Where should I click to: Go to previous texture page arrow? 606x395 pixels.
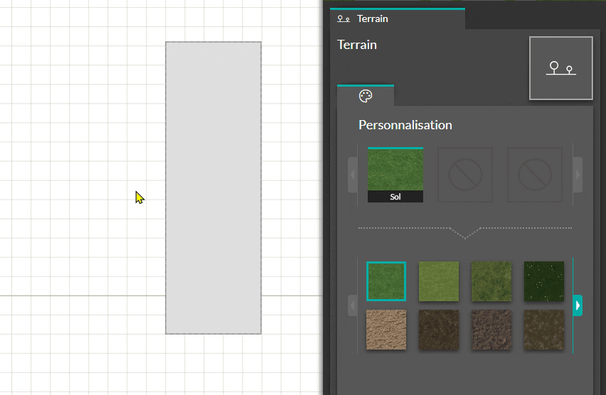click(x=352, y=305)
